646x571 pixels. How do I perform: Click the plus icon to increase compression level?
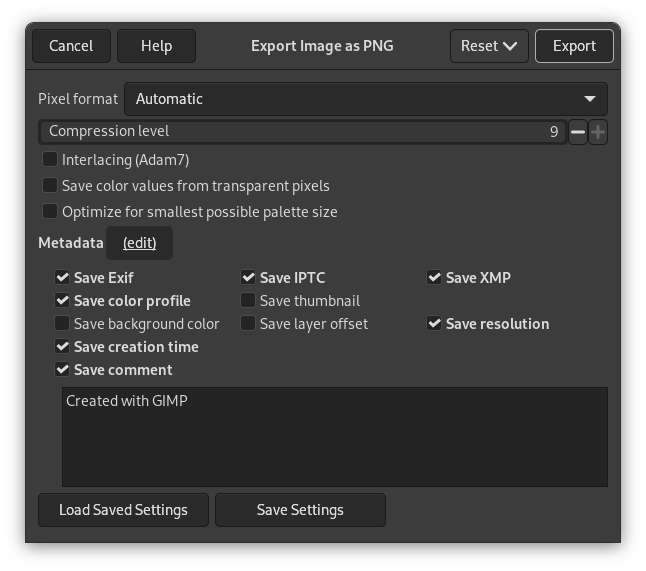click(x=598, y=132)
